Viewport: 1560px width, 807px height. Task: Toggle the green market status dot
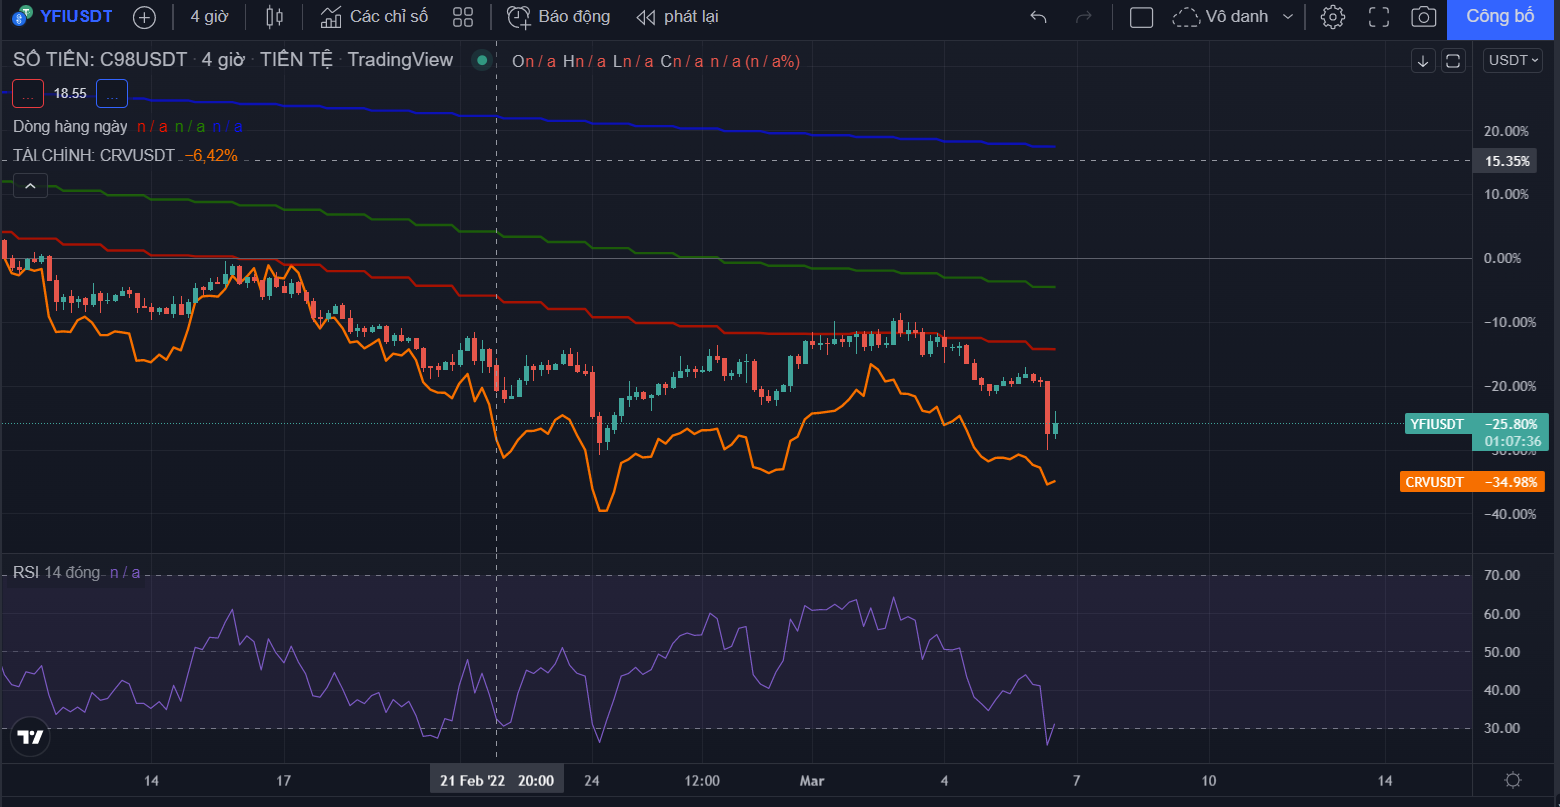coord(482,61)
